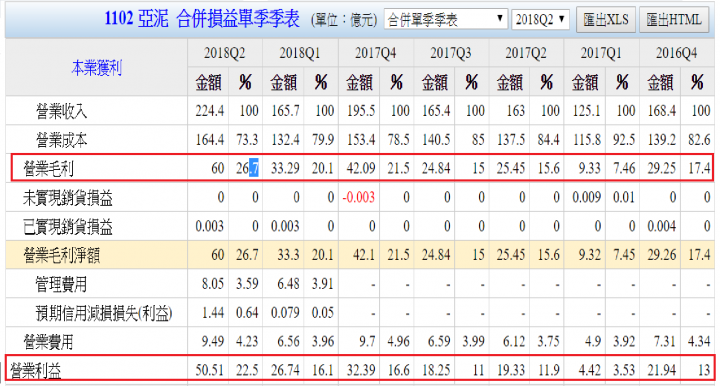720x386 pixels.
Task: Select the 2017Q3 column header
Action: [450, 53]
